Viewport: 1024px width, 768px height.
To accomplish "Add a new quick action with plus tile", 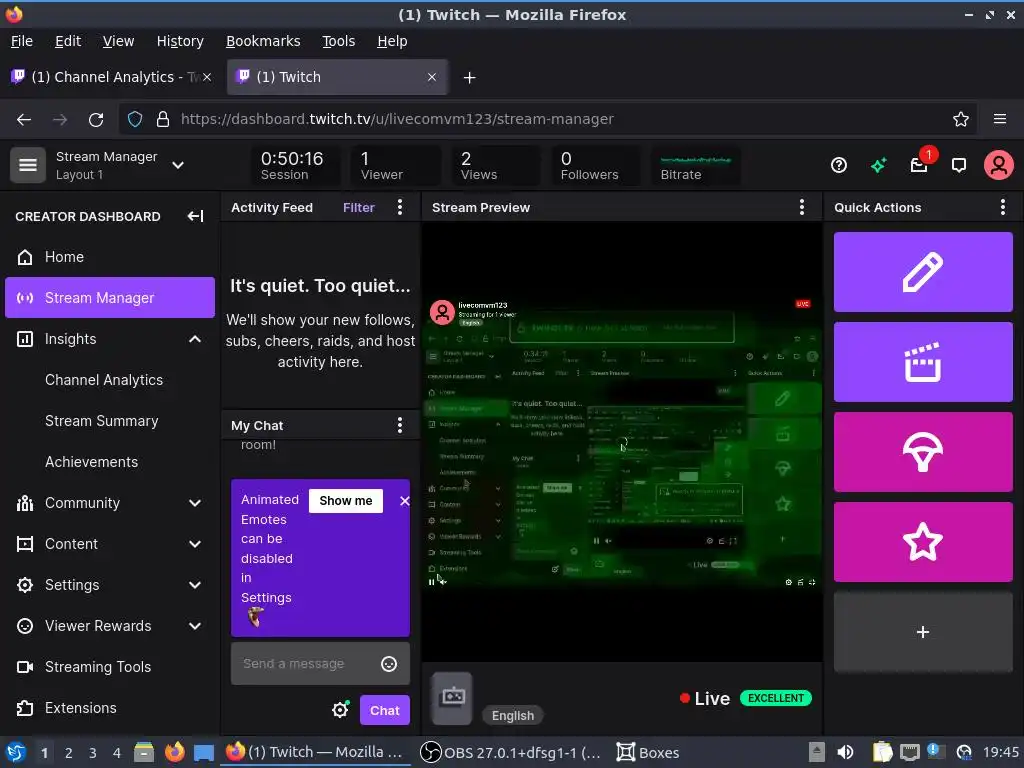I will pyautogui.click(x=923, y=632).
